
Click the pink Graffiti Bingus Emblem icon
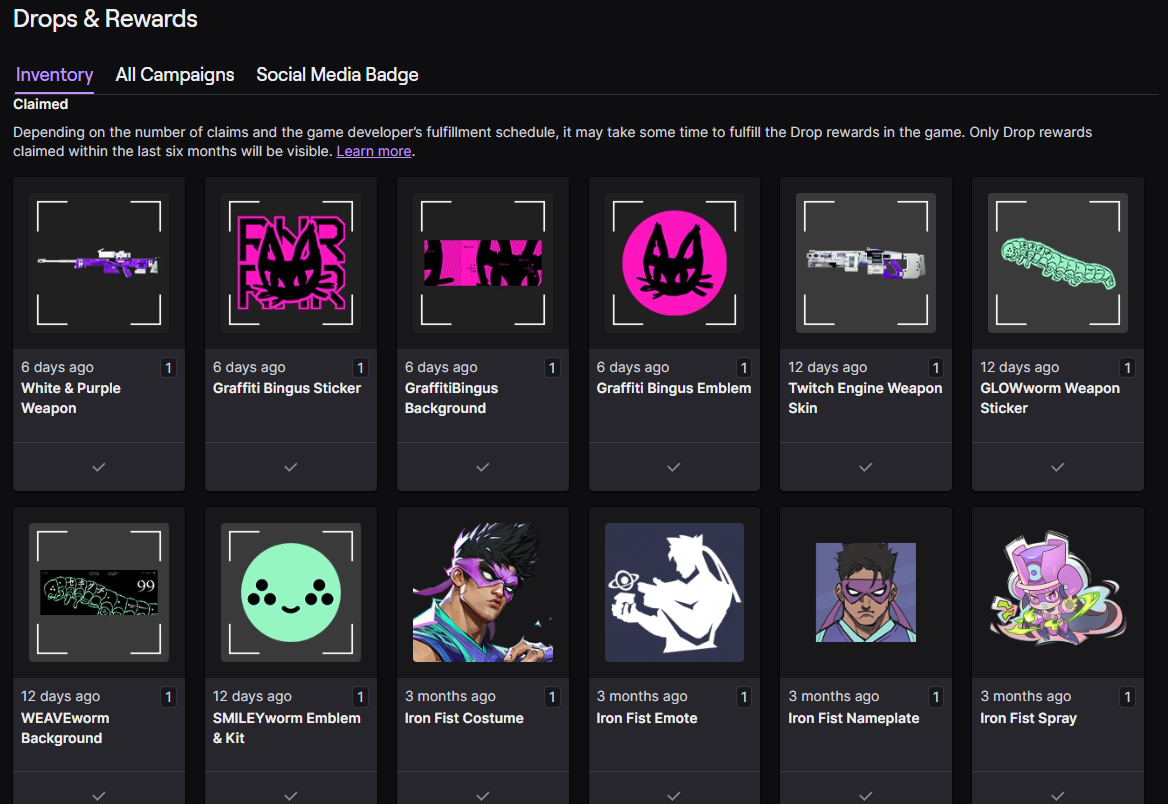(x=674, y=263)
